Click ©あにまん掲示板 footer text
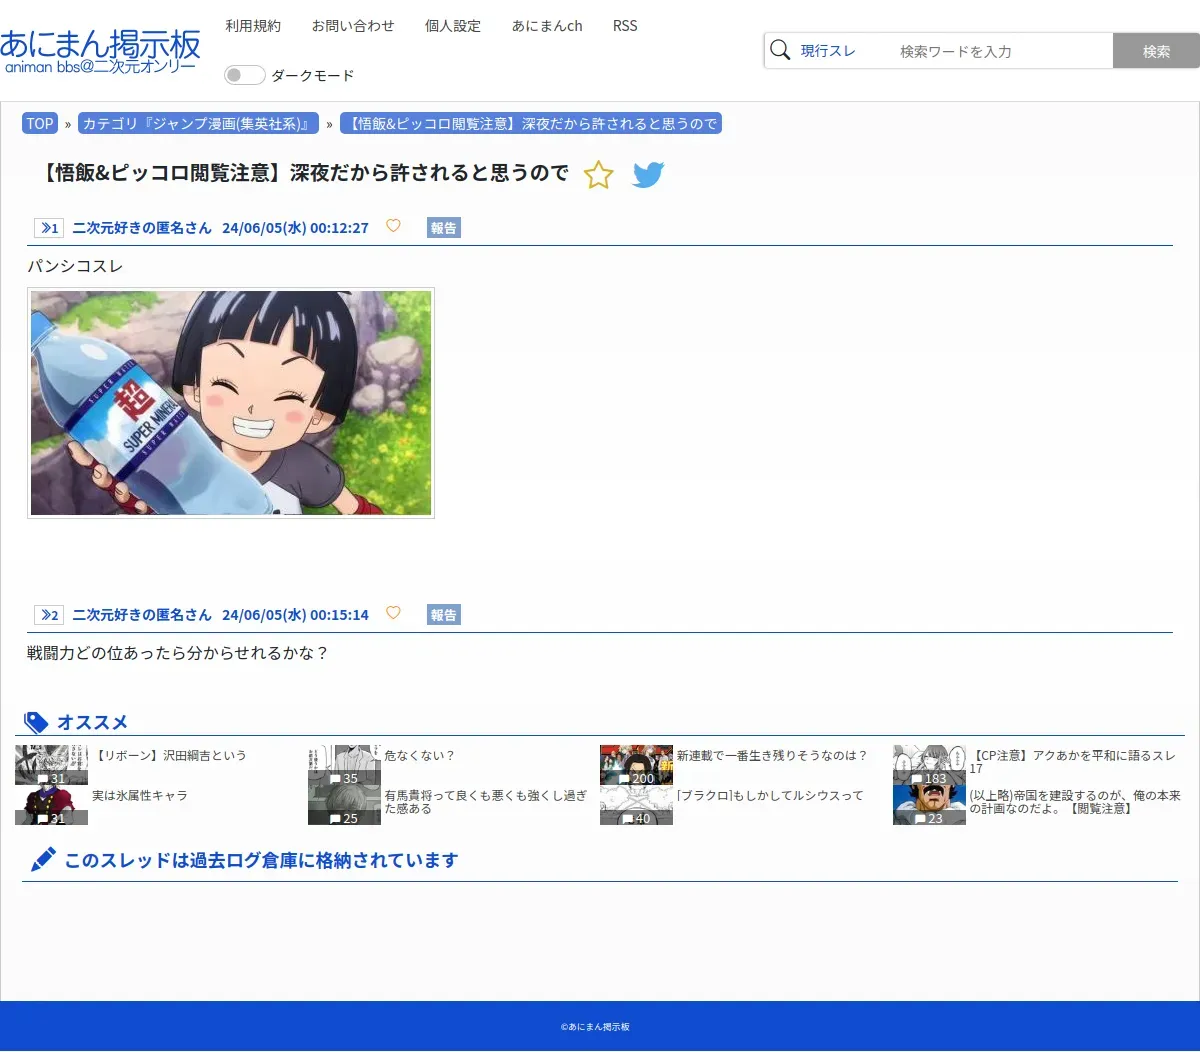The height and width of the screenshot is (1052, 1200). (595, 1027)
